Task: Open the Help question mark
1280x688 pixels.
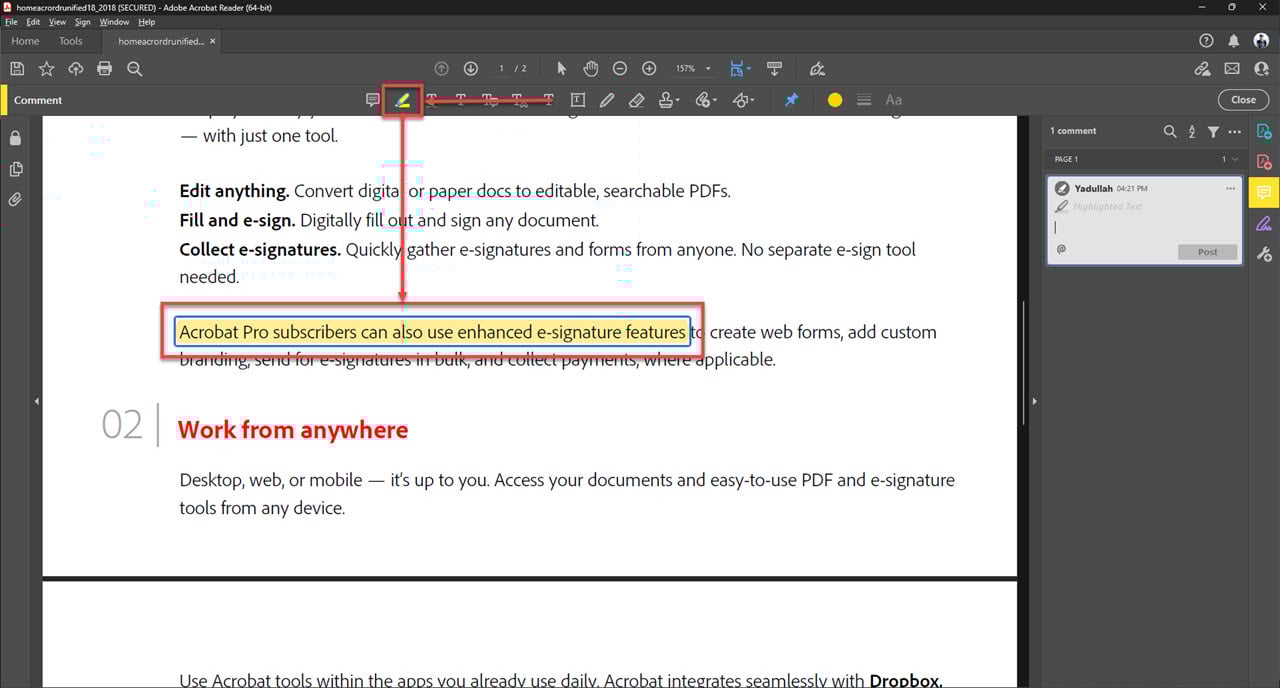Action: click(x=1206, y=41)
